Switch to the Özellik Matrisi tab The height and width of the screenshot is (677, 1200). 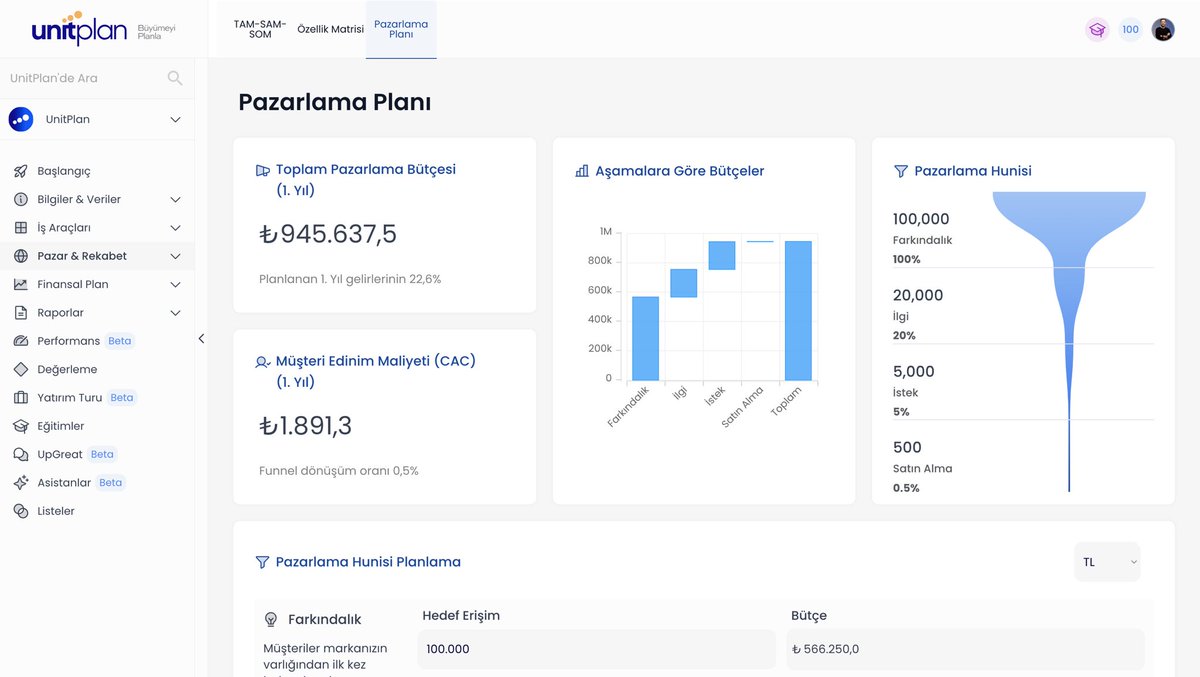click(330, 29)
